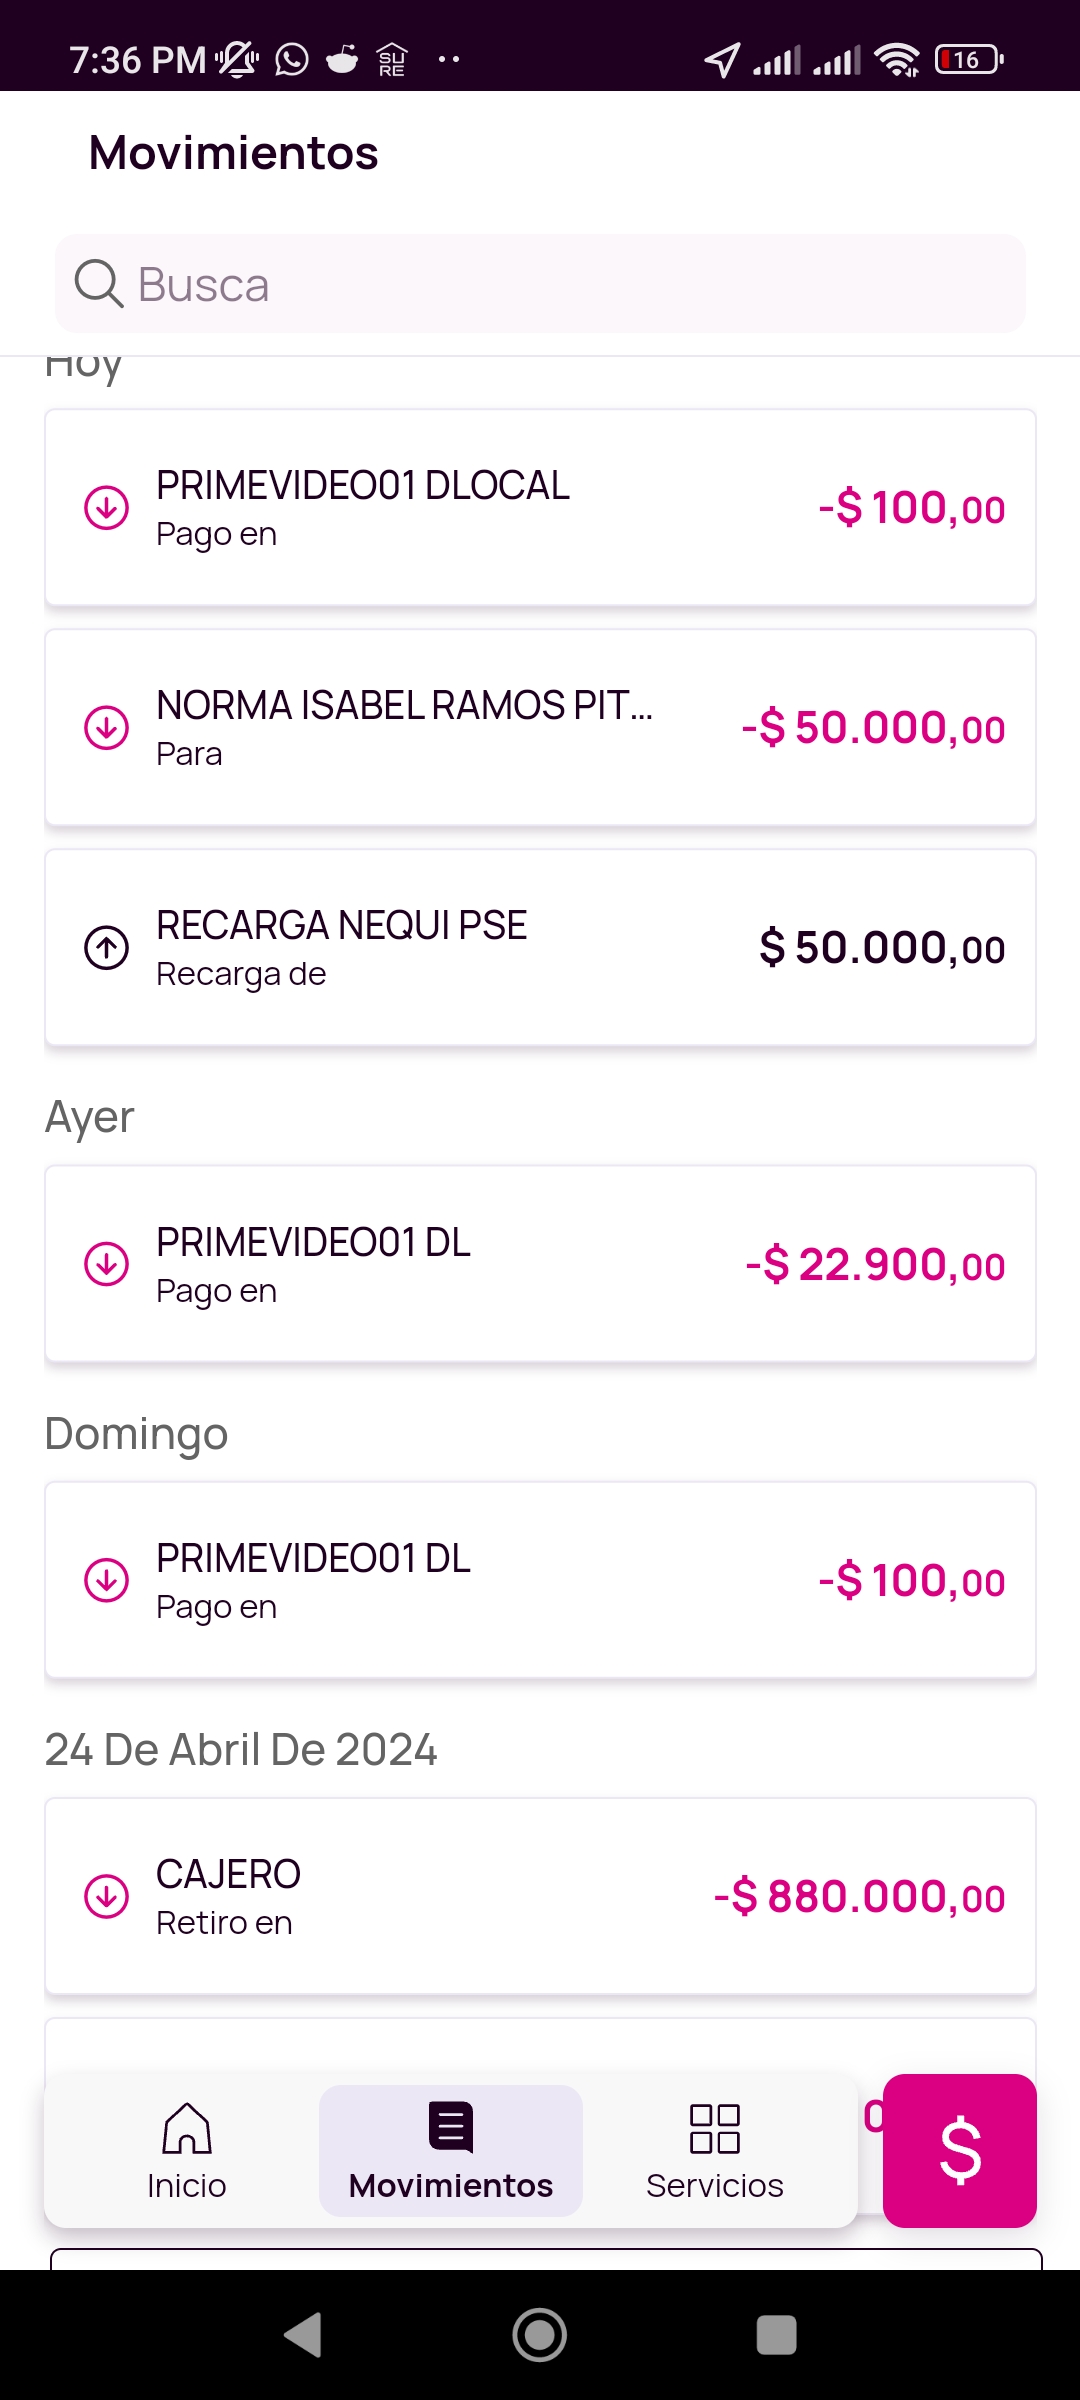Open yesterday's PRIMEVIDEO01 DL $22.900 payment
This screenshot has height=2400, width=1080.
click(540, 1264)
